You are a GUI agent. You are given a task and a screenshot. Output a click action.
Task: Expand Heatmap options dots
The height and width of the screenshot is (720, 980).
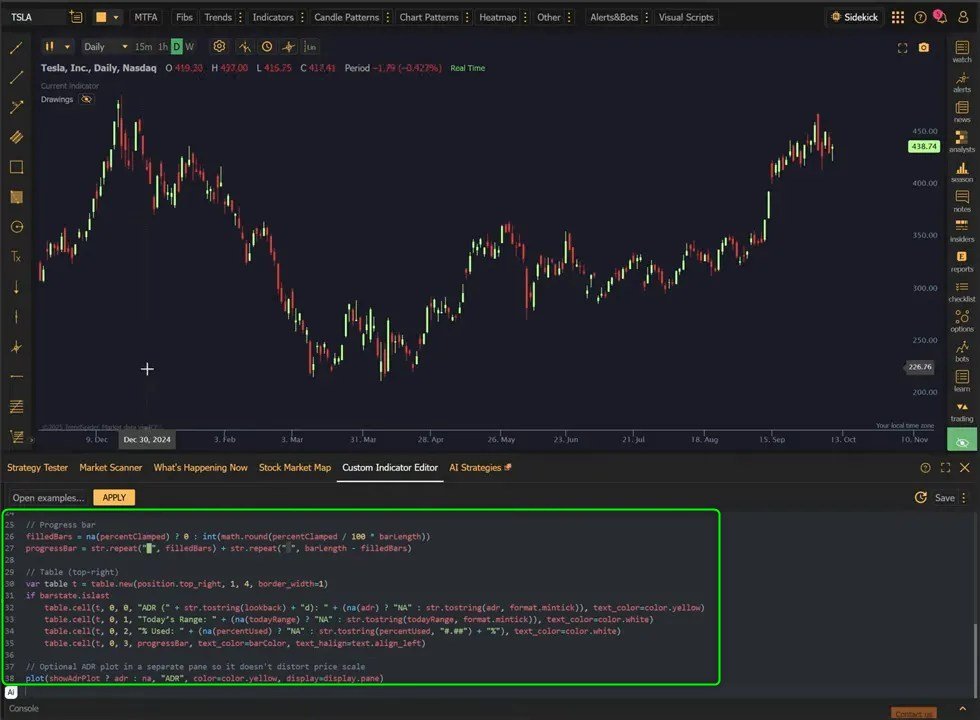pyautogui.click(x=525, y=18)
